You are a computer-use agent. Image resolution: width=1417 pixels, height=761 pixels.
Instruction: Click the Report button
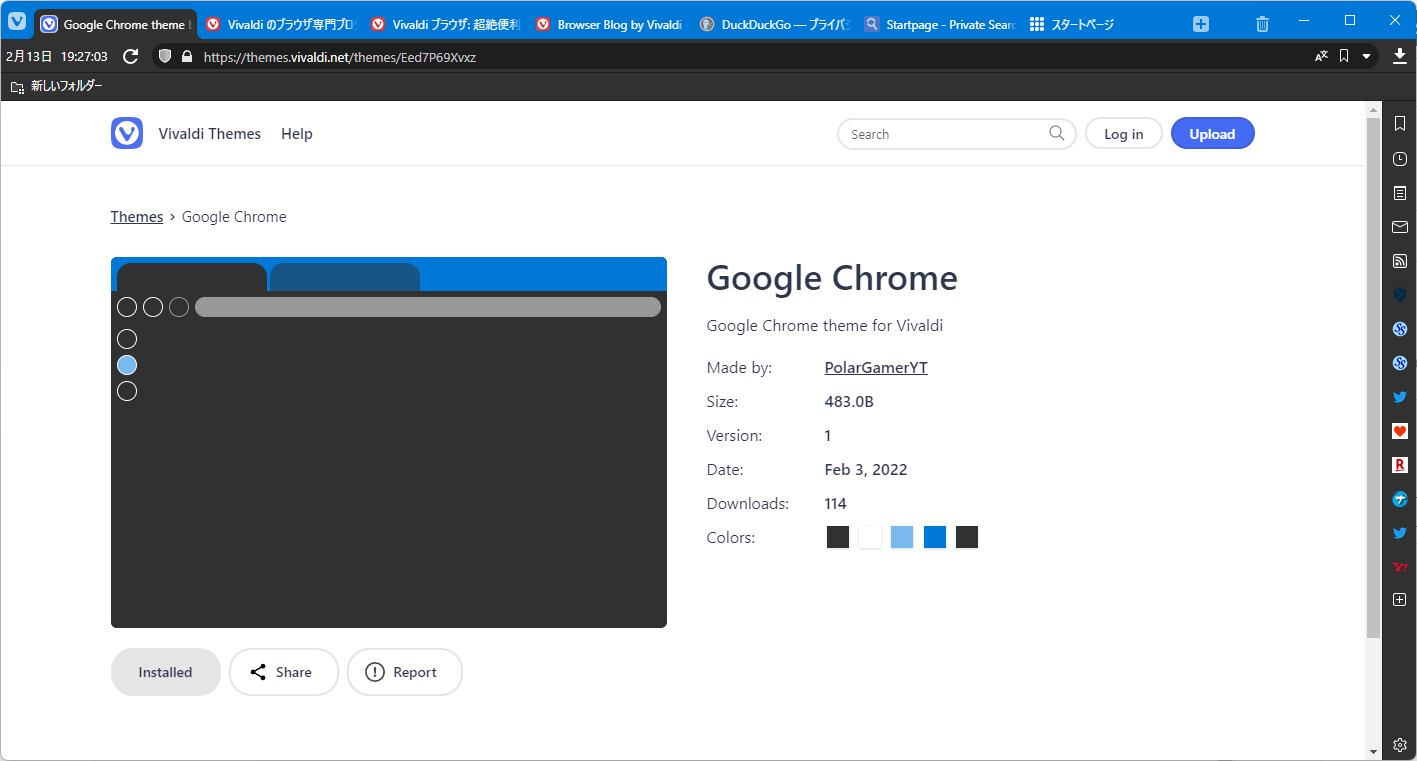tap(404, 672)
